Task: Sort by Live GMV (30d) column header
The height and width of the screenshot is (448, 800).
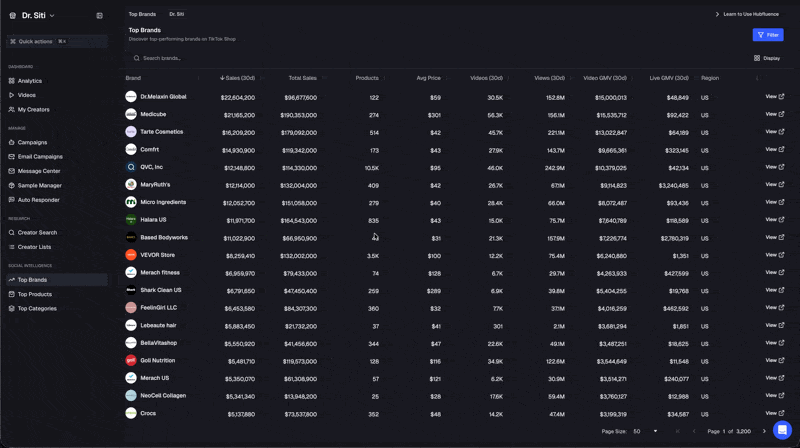Action: (669, 78)
